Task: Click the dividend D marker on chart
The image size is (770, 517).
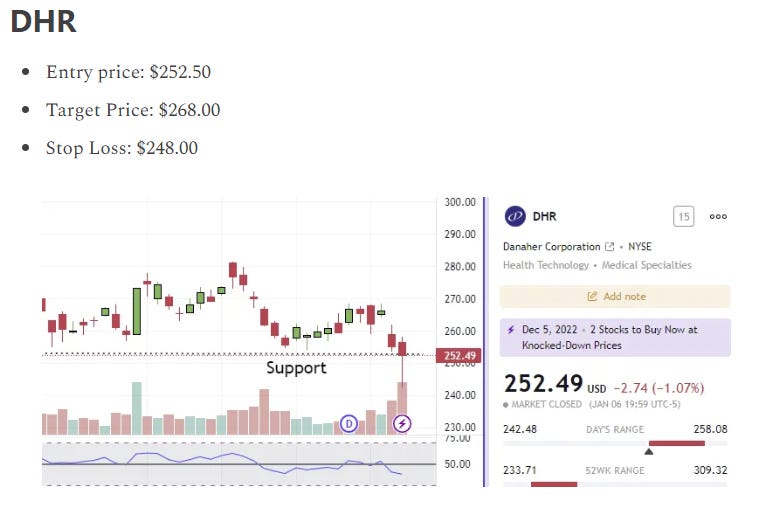Action: (349, 423)
